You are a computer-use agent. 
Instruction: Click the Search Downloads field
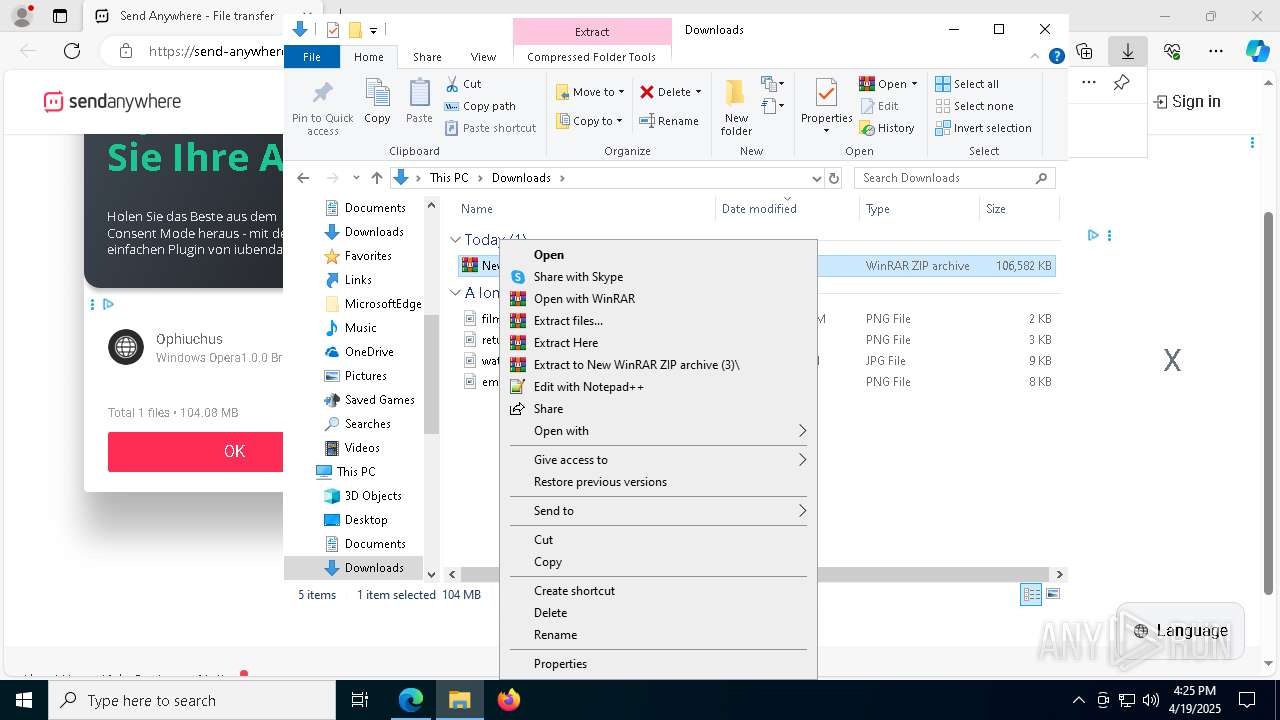click(954, 178)
